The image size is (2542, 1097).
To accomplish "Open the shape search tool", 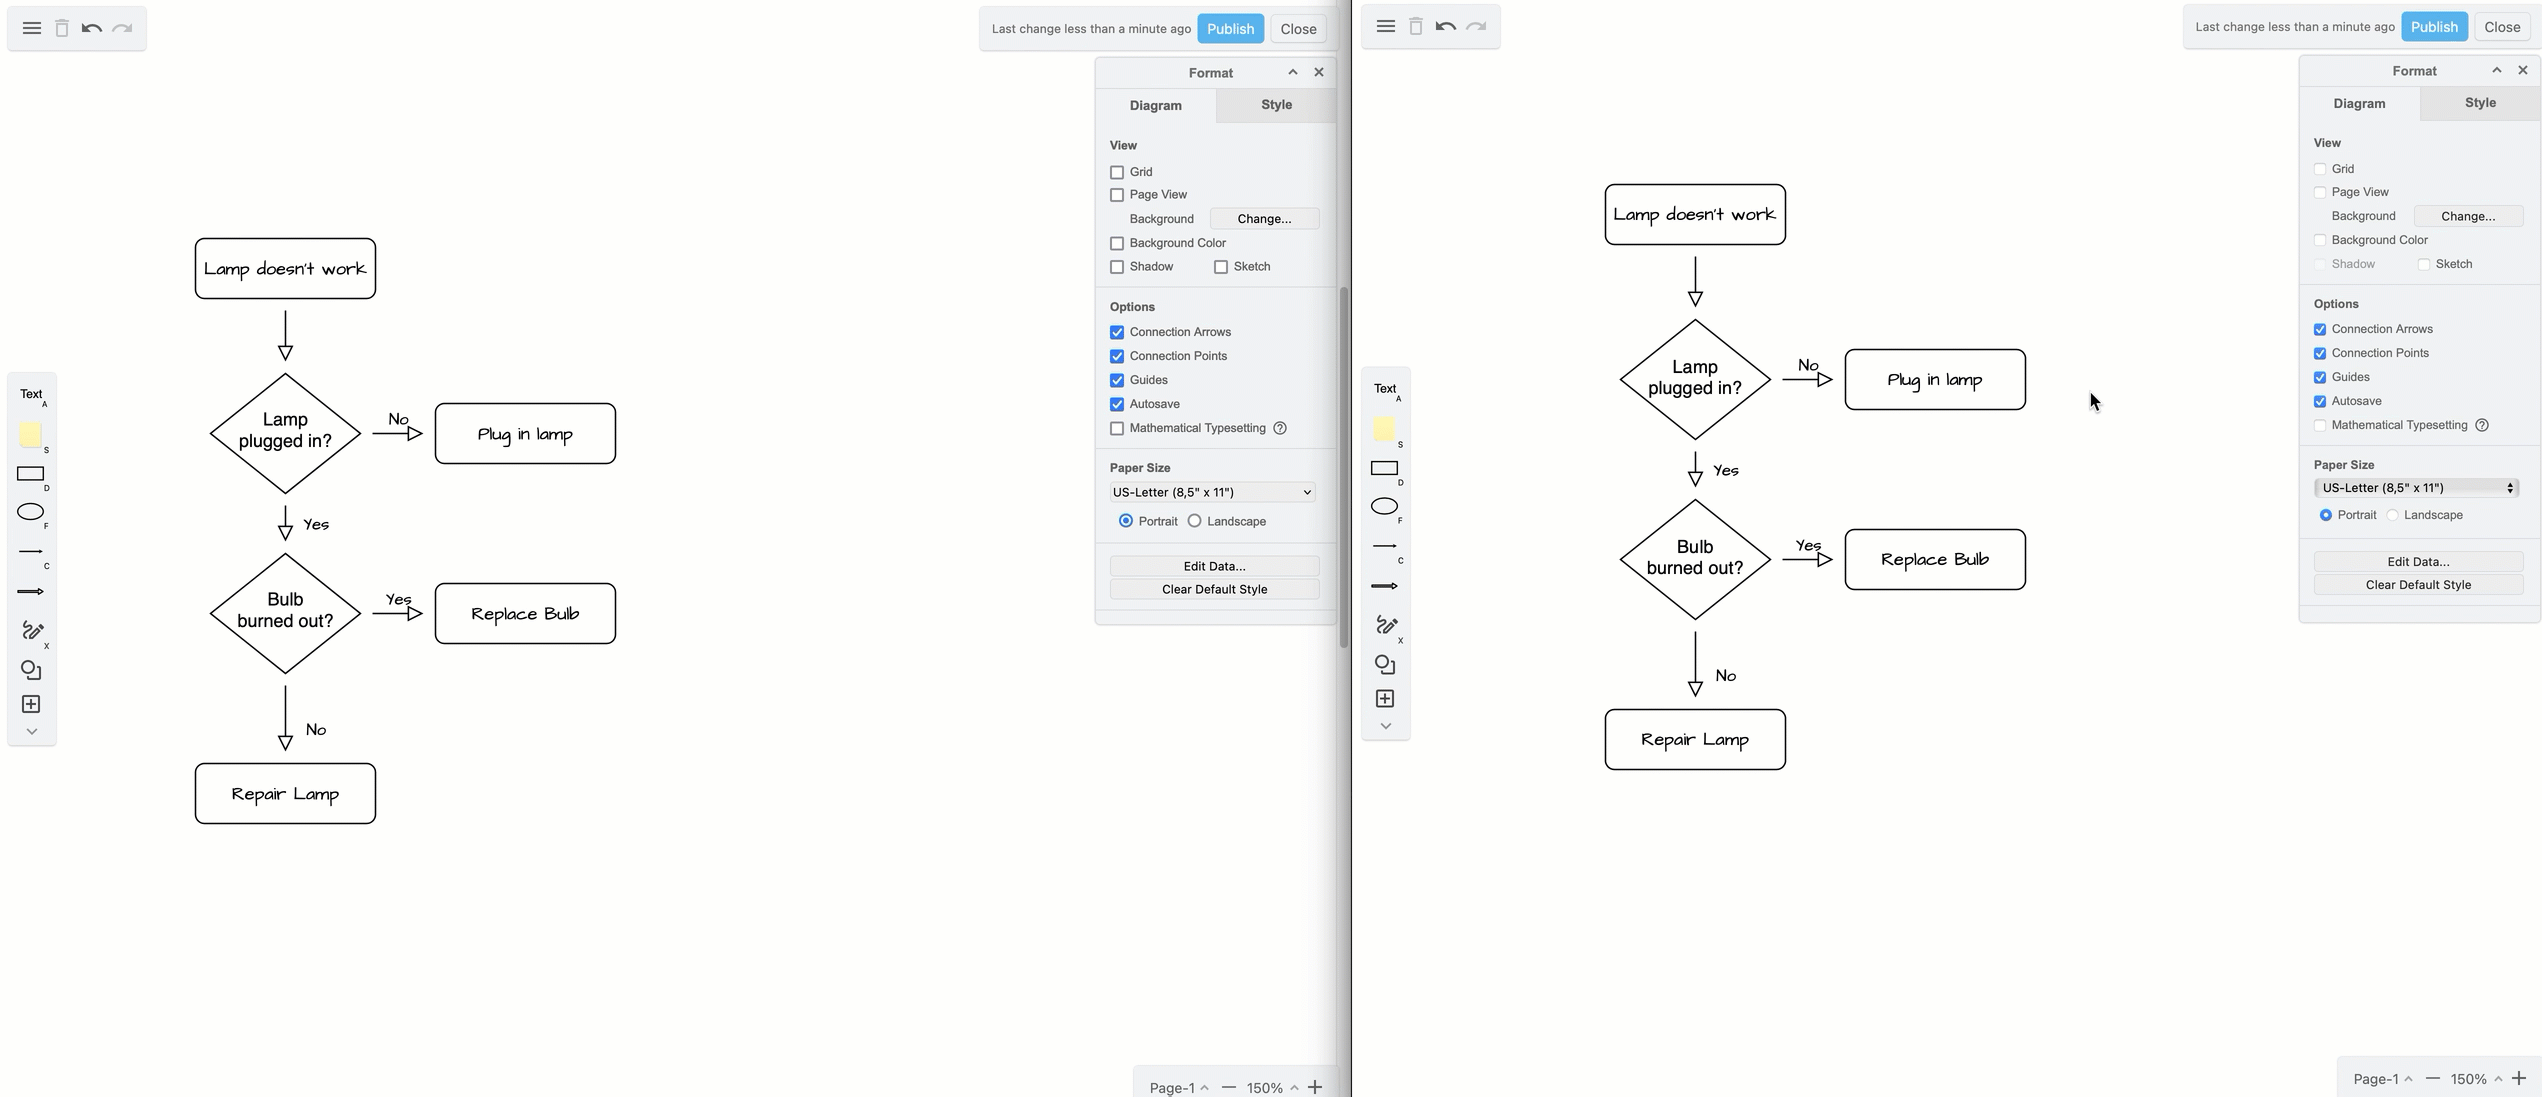I will pyautogui.click(x=31, y=670).
